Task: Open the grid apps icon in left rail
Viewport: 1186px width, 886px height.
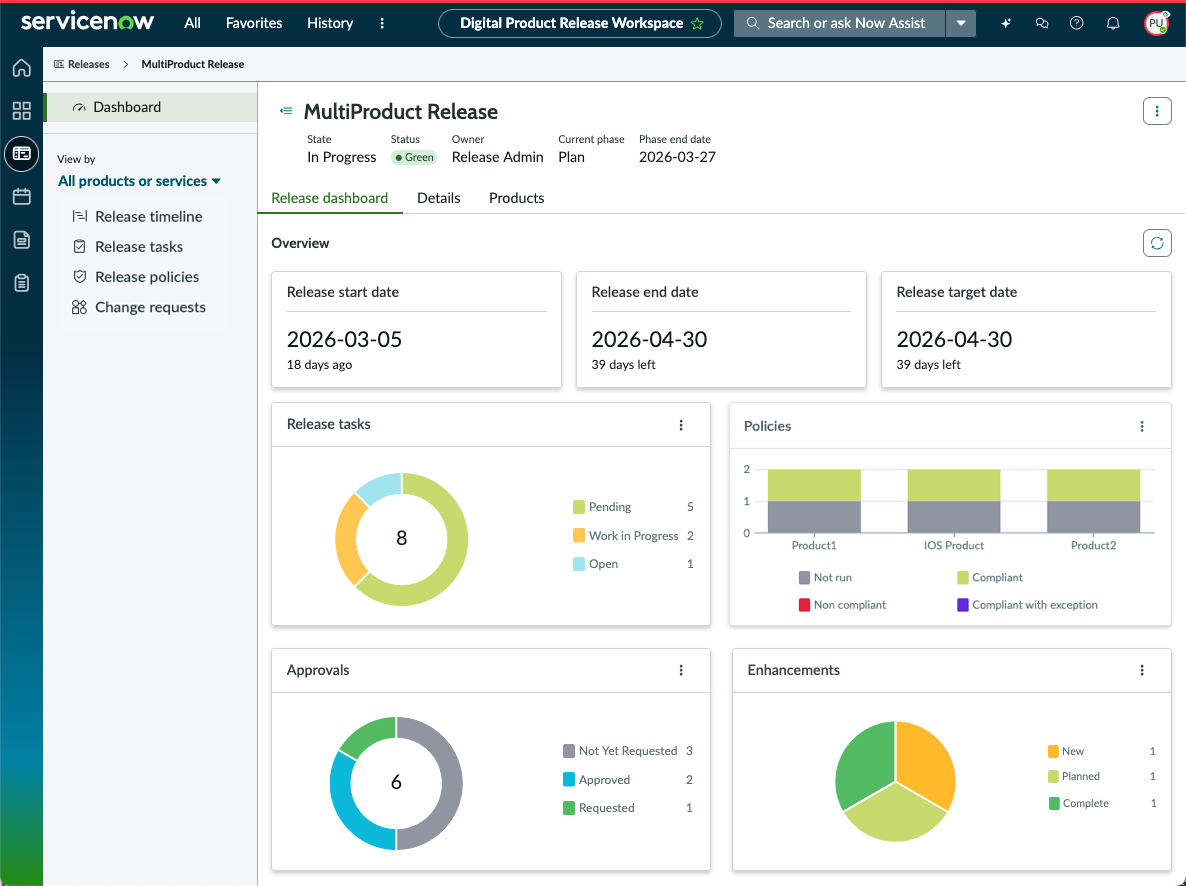Action: tap(21, 111)
